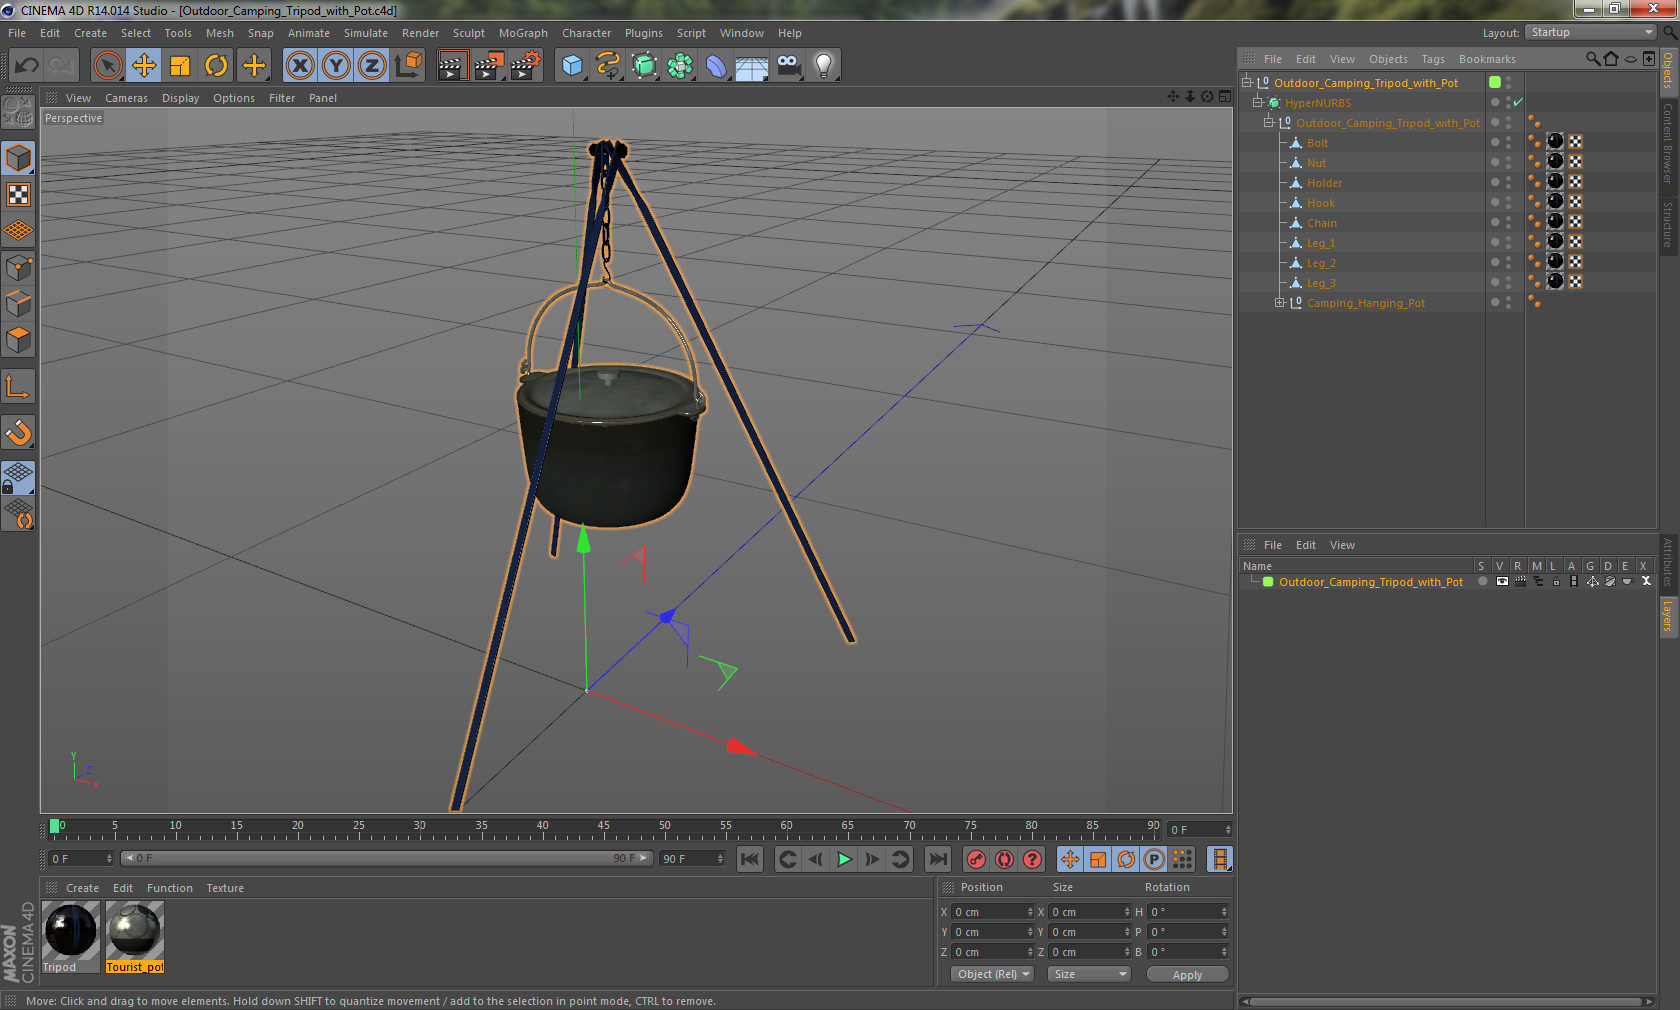Click the Apply button in Coordinates panel
1680x1010 pixels.
point(1187,975)
